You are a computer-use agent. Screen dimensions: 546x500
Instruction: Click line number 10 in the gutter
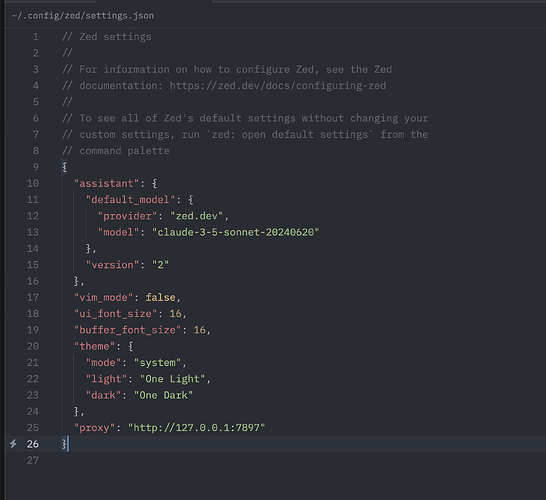click(x=33, y=183)
